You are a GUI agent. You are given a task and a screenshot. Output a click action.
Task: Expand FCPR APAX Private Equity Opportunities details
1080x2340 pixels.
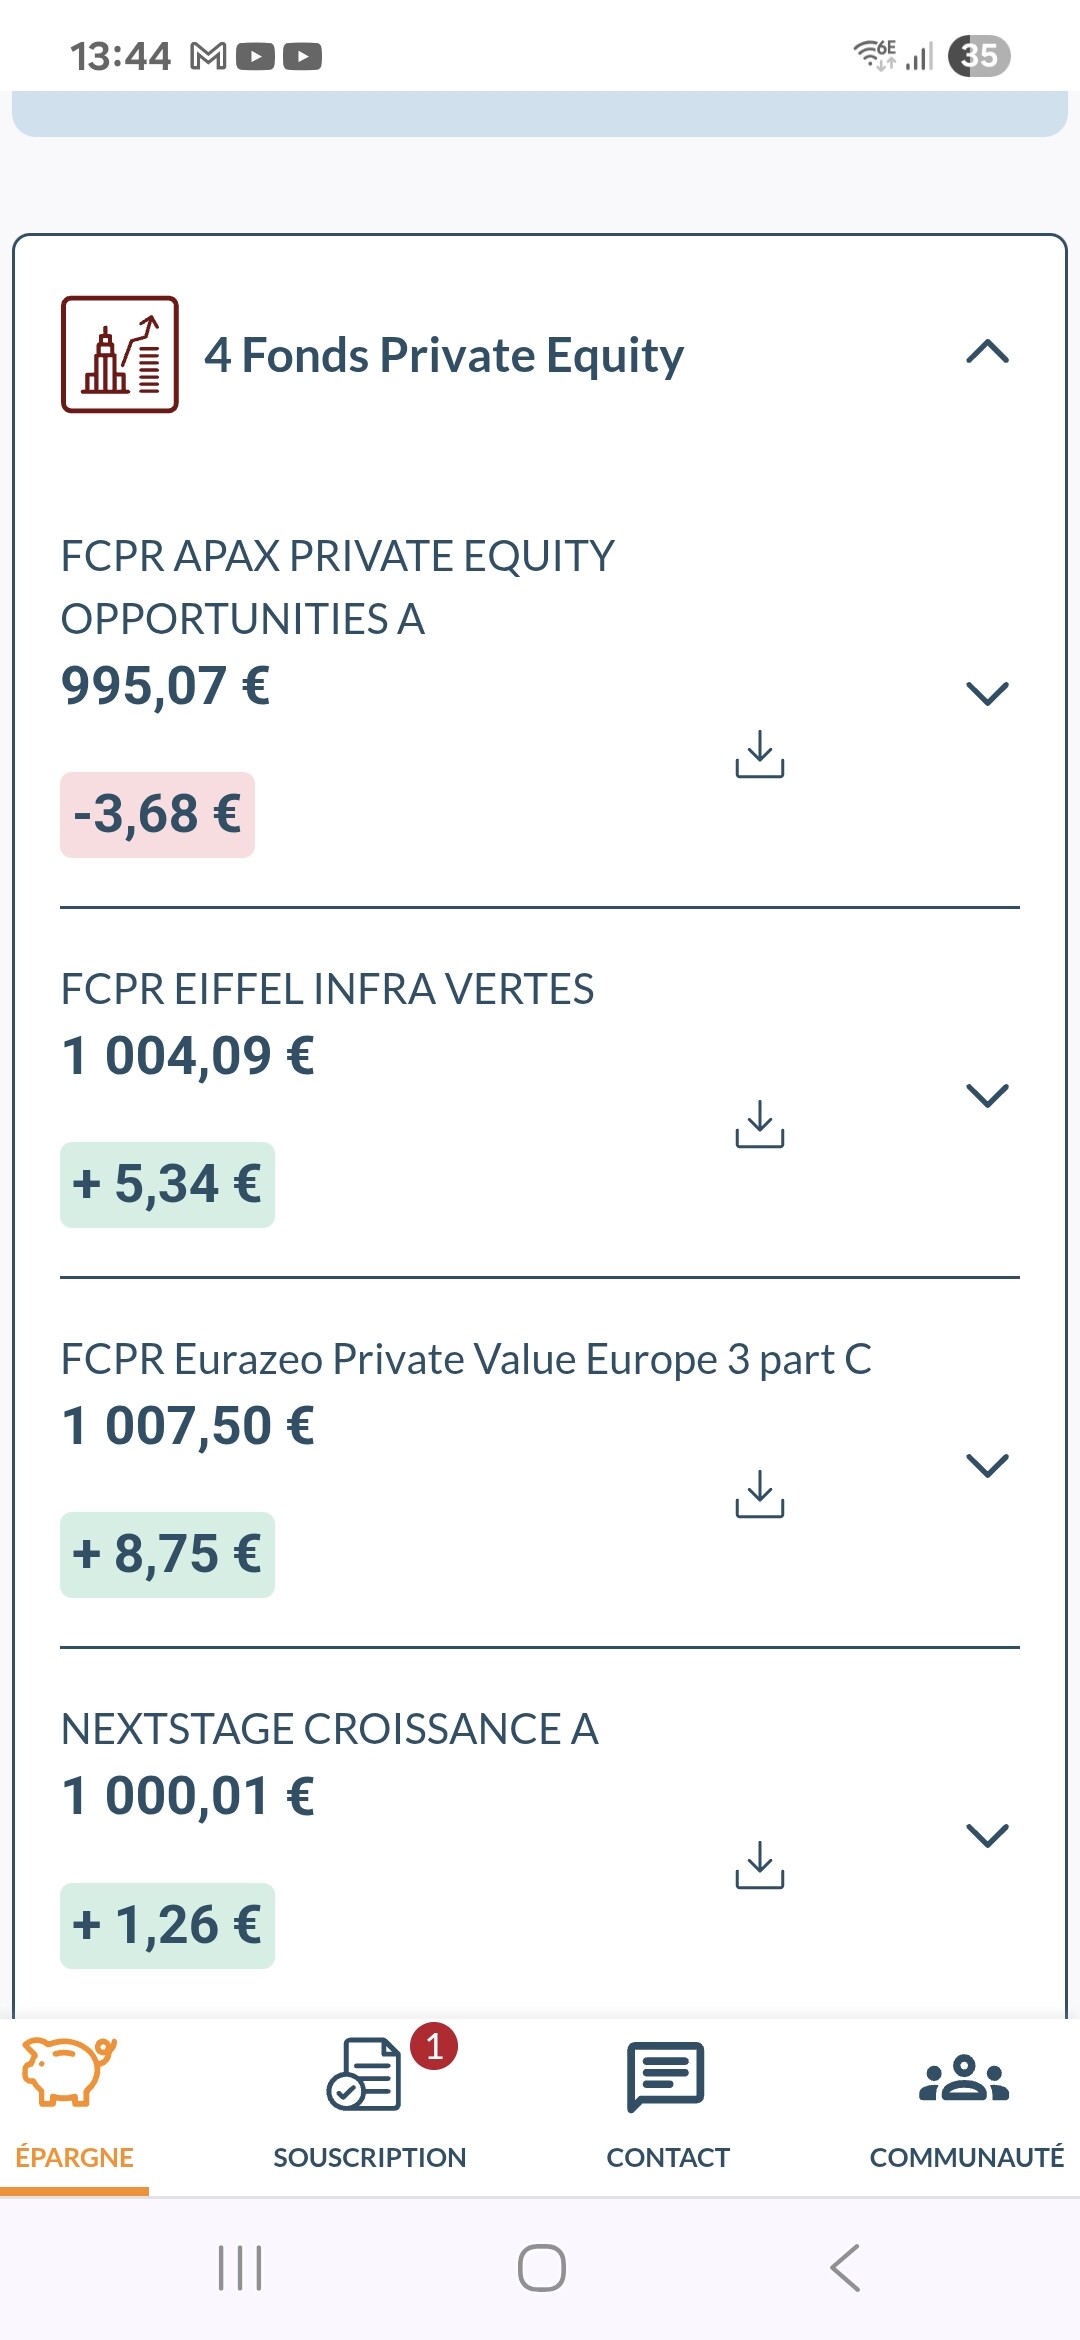[988, 693]
